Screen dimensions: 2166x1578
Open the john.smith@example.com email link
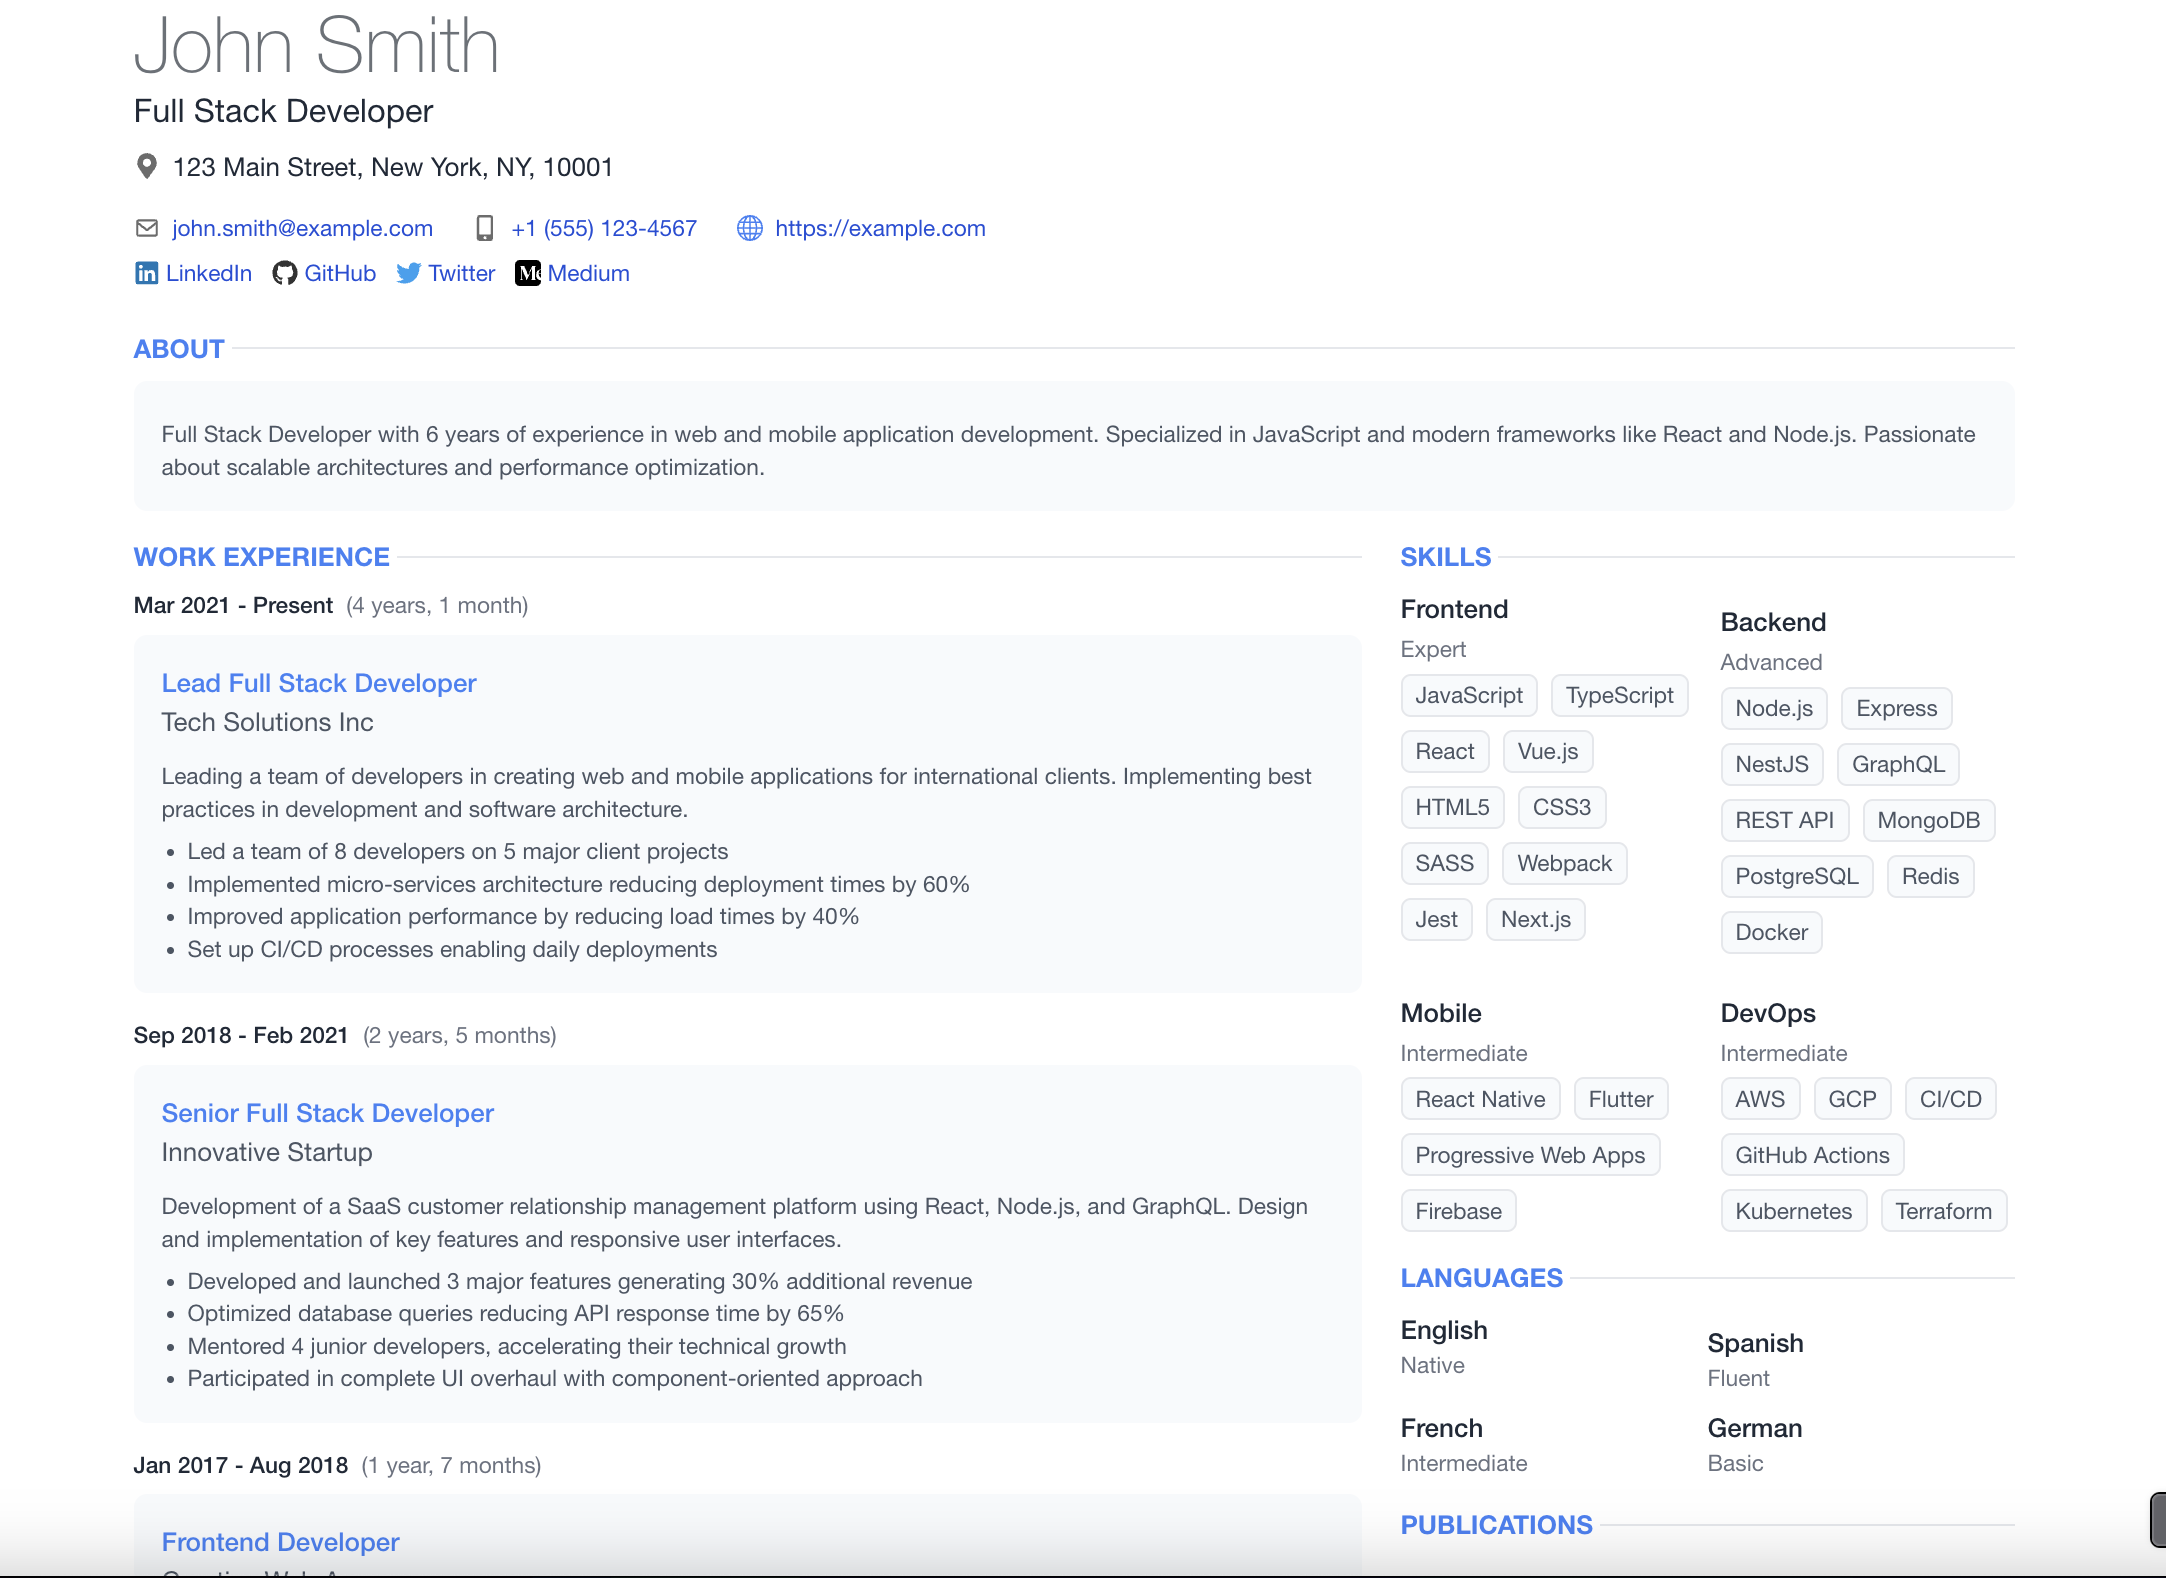tap(302, 228)
